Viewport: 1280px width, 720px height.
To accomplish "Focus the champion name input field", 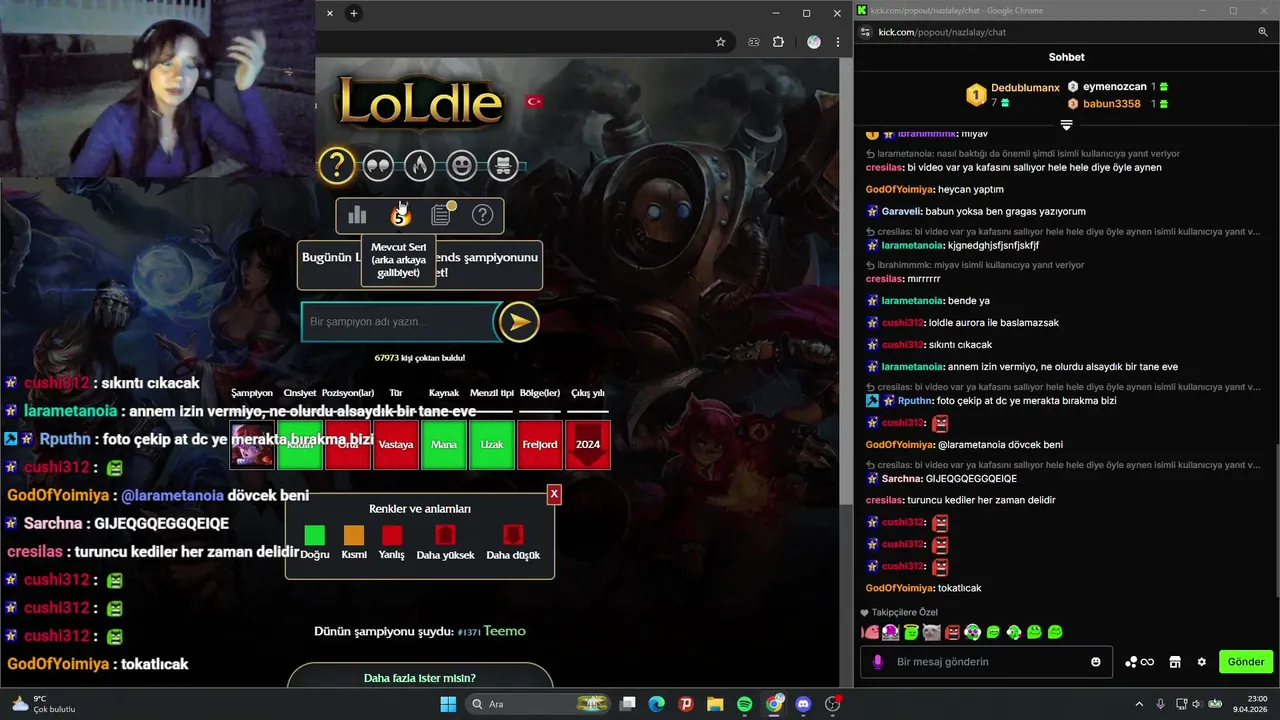I will [x=400, y=322].
